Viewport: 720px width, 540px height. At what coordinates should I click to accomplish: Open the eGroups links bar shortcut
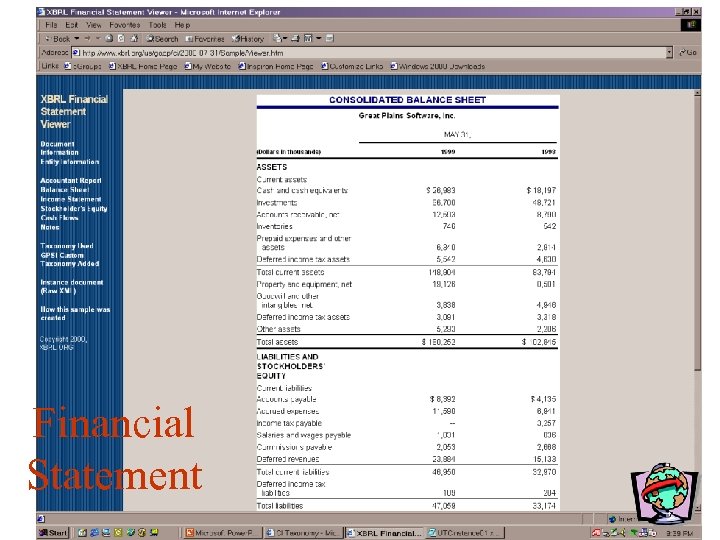click(83, 66)
